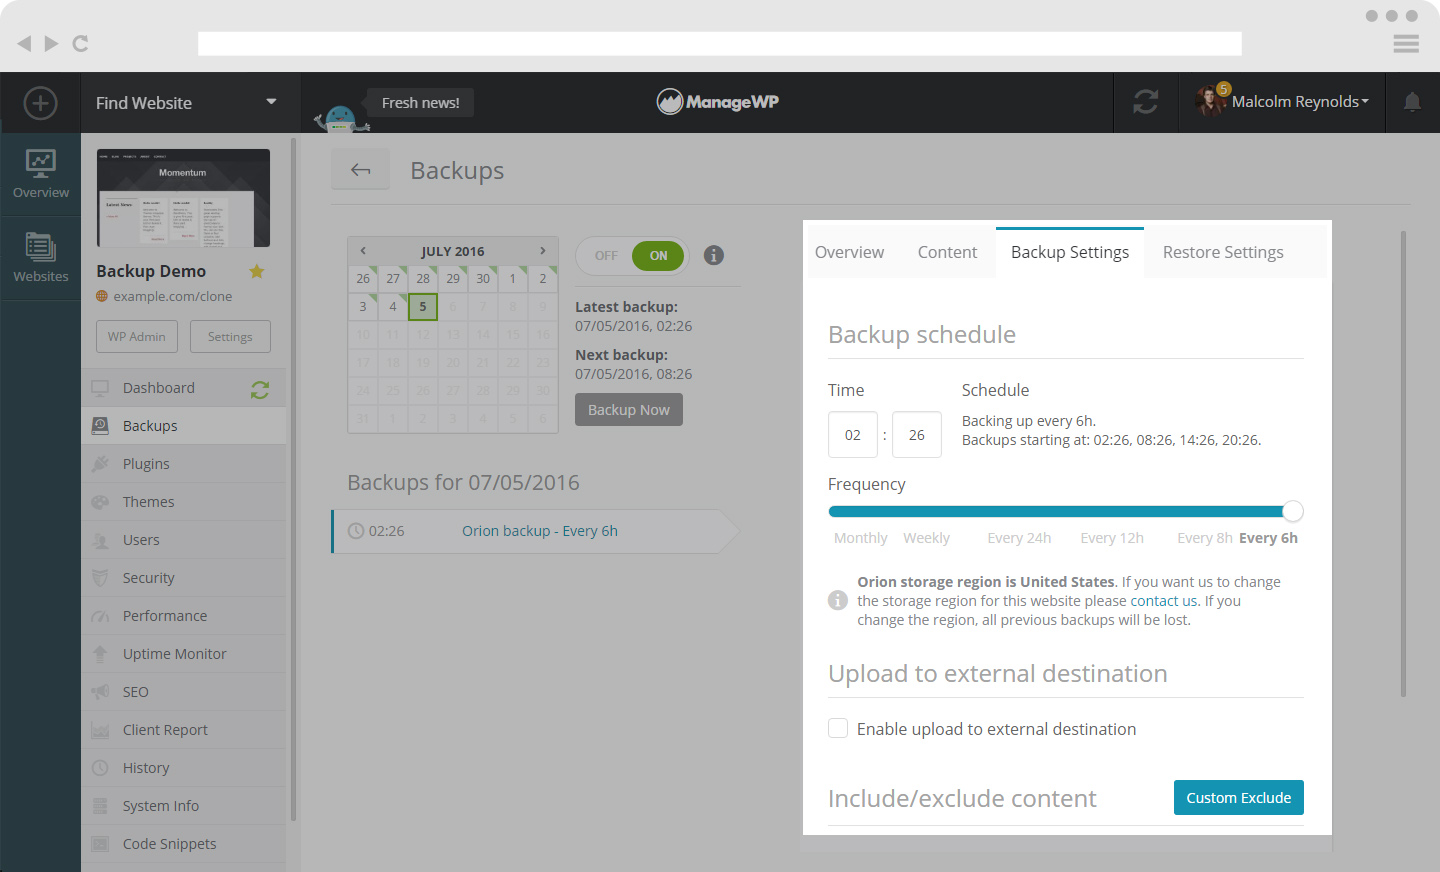1440x872 pixels.
Task: Click the add website plus icon
Action: [x=40, y=103]
